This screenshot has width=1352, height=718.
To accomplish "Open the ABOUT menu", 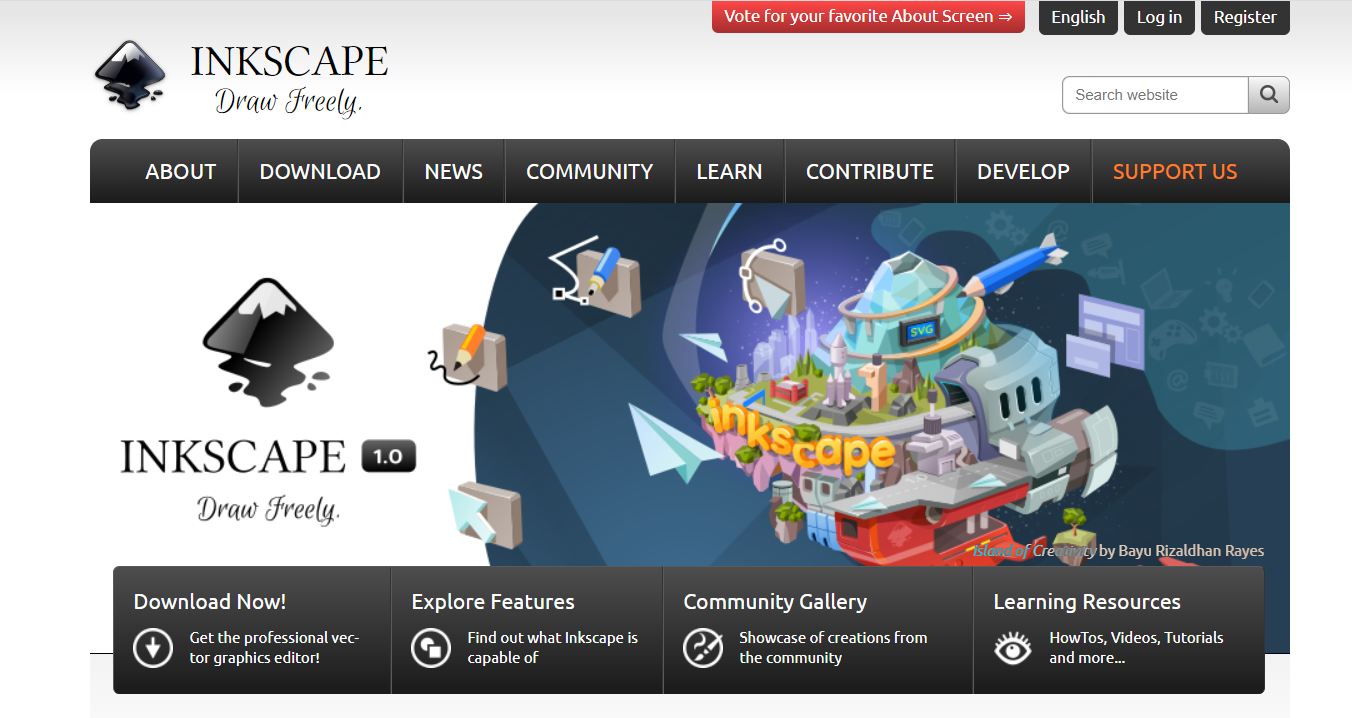I will point(180,172).
